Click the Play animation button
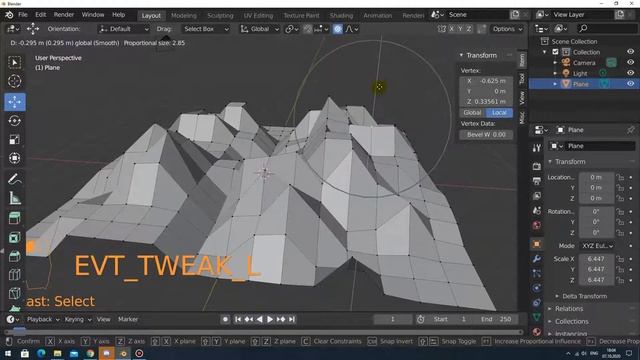The width and height of the screenshot is (640, 360). [270, 319]
